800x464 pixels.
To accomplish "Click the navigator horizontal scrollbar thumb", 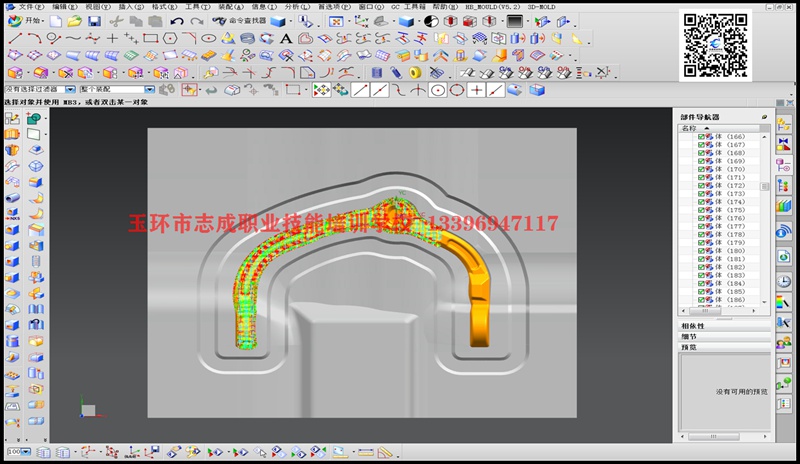I will point(705,310).
